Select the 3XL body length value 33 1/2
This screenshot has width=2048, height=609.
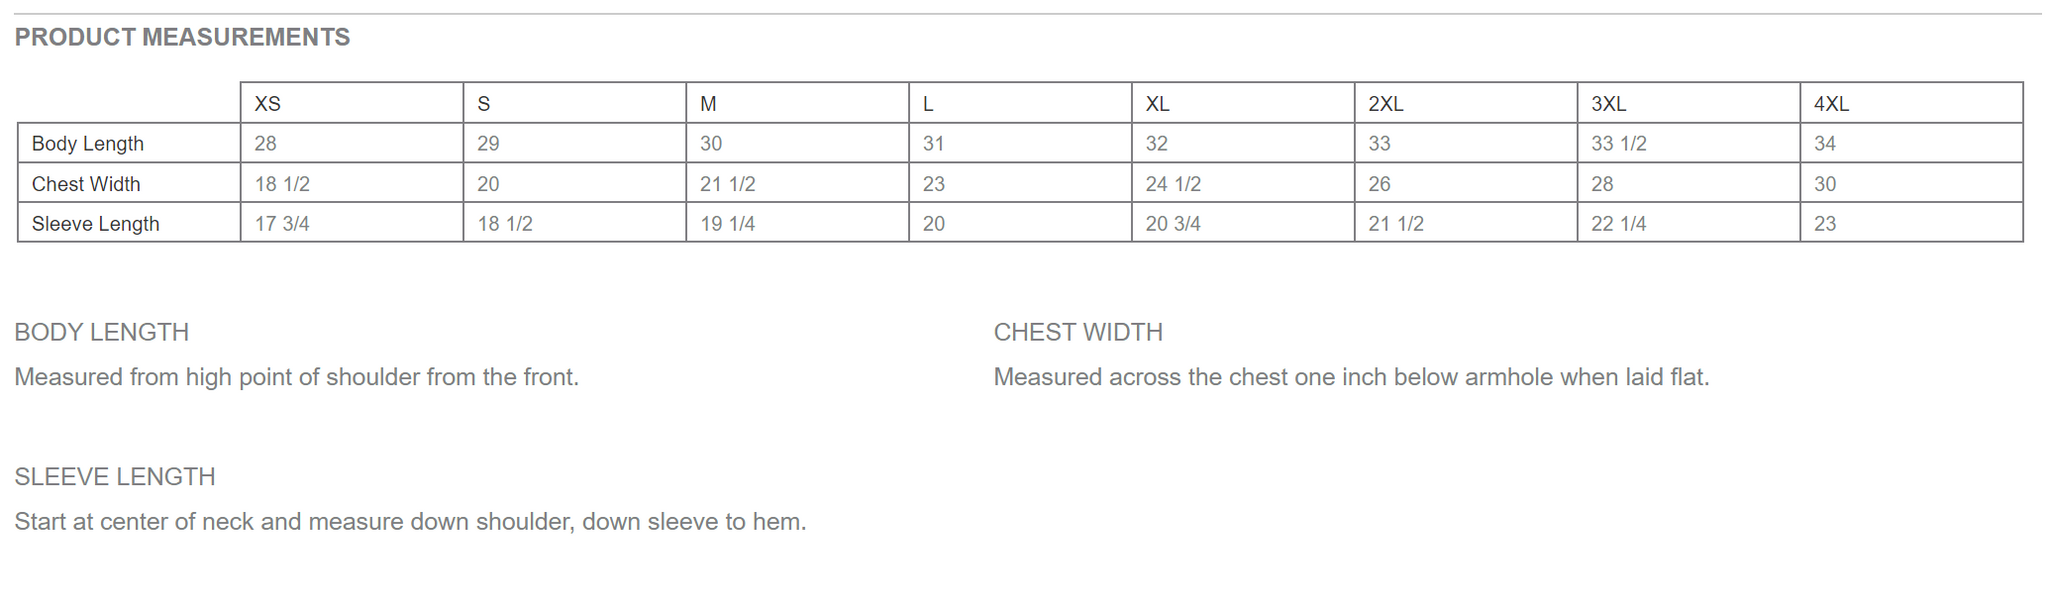tap(1618, 144)
